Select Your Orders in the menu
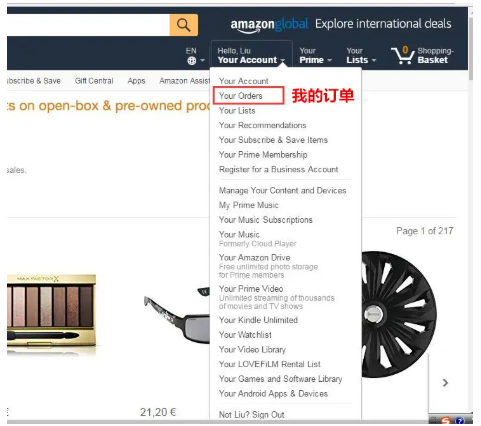The height and width of the screenshot is (426, 481). click(x=241, y=96)
